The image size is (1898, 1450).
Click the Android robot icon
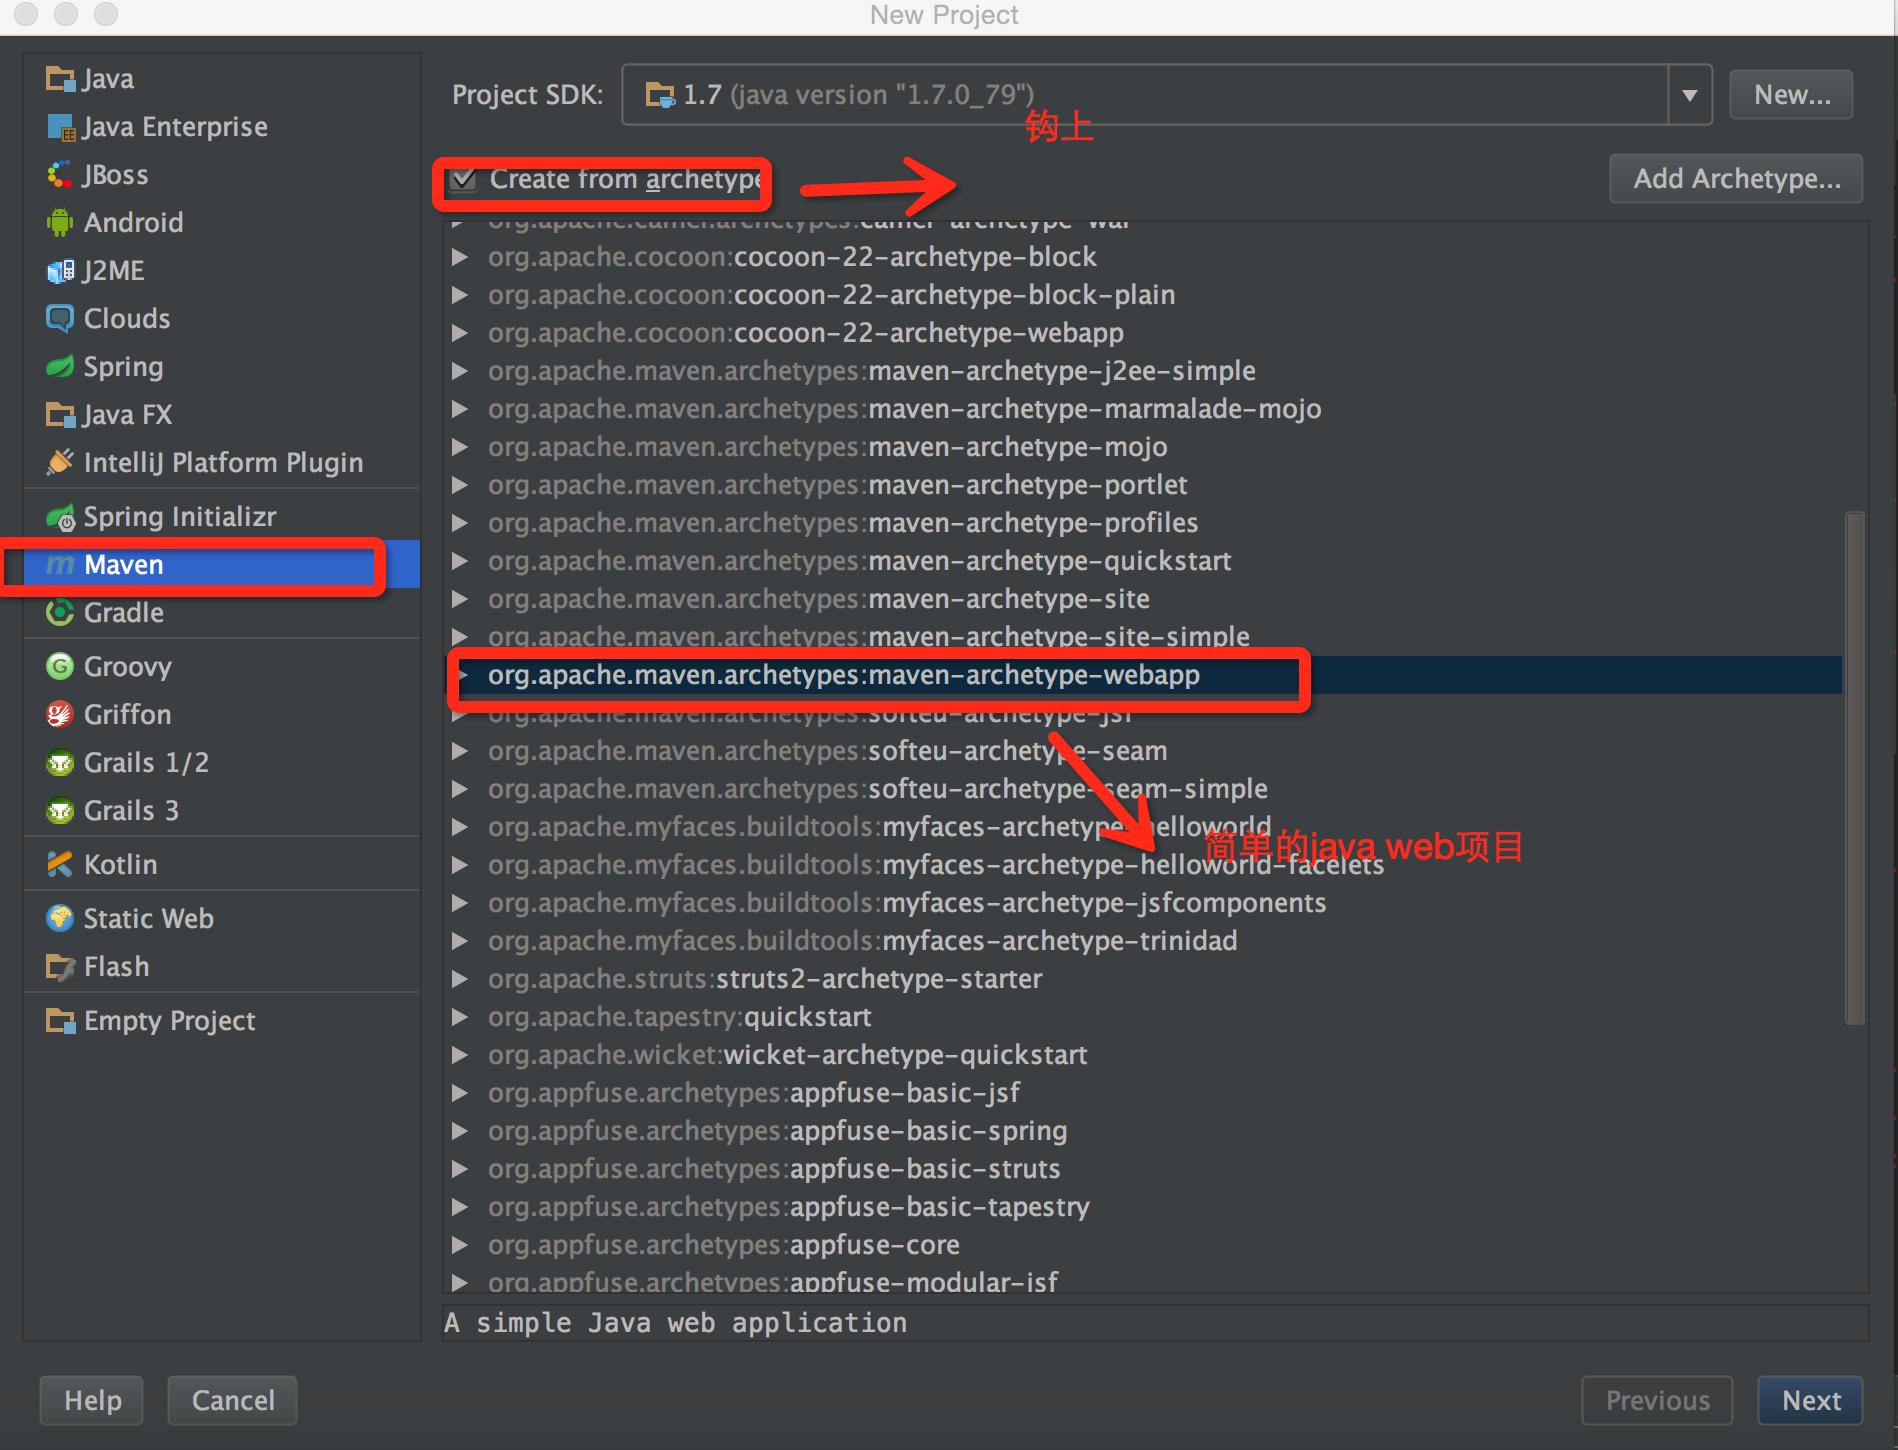[x=60, y=222]
